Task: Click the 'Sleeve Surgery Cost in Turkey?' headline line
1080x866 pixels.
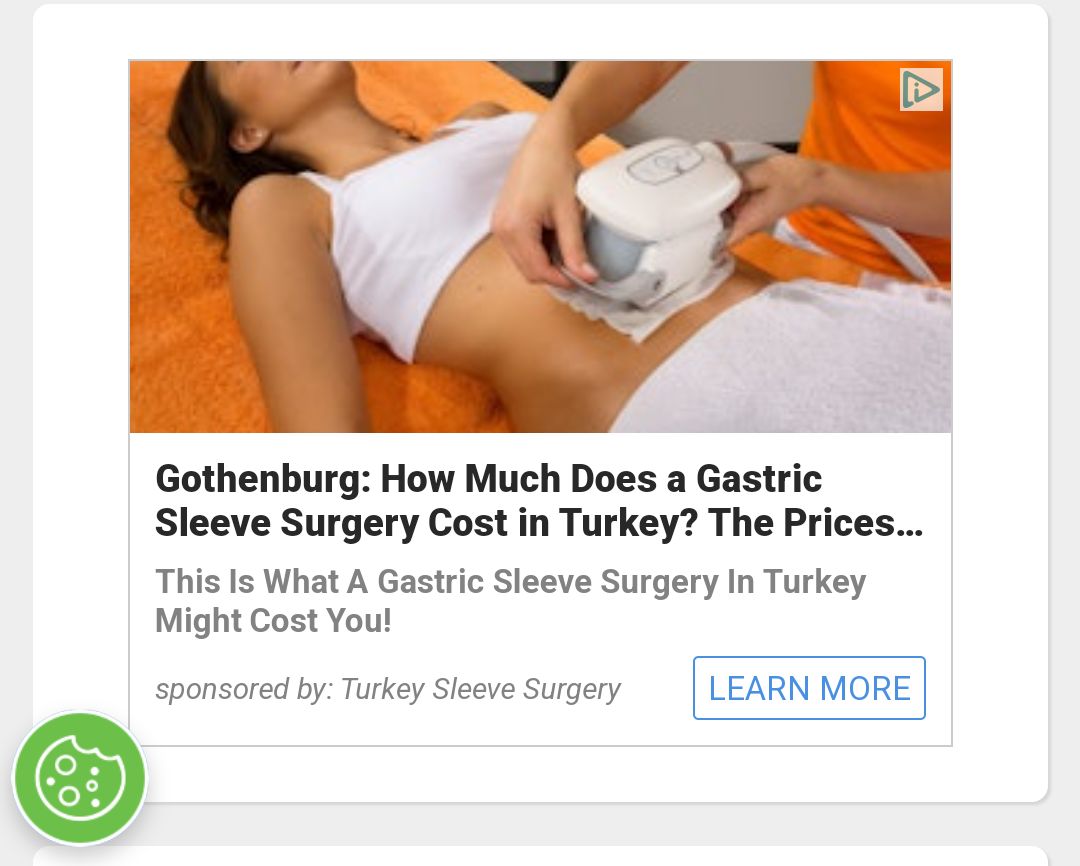Action: (426, 523)
